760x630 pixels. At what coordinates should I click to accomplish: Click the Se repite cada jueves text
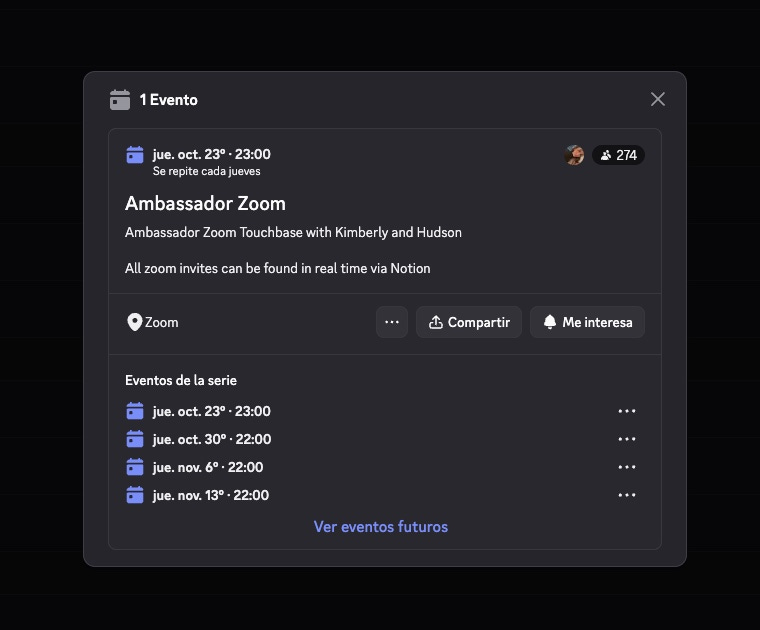coord(206,171)
